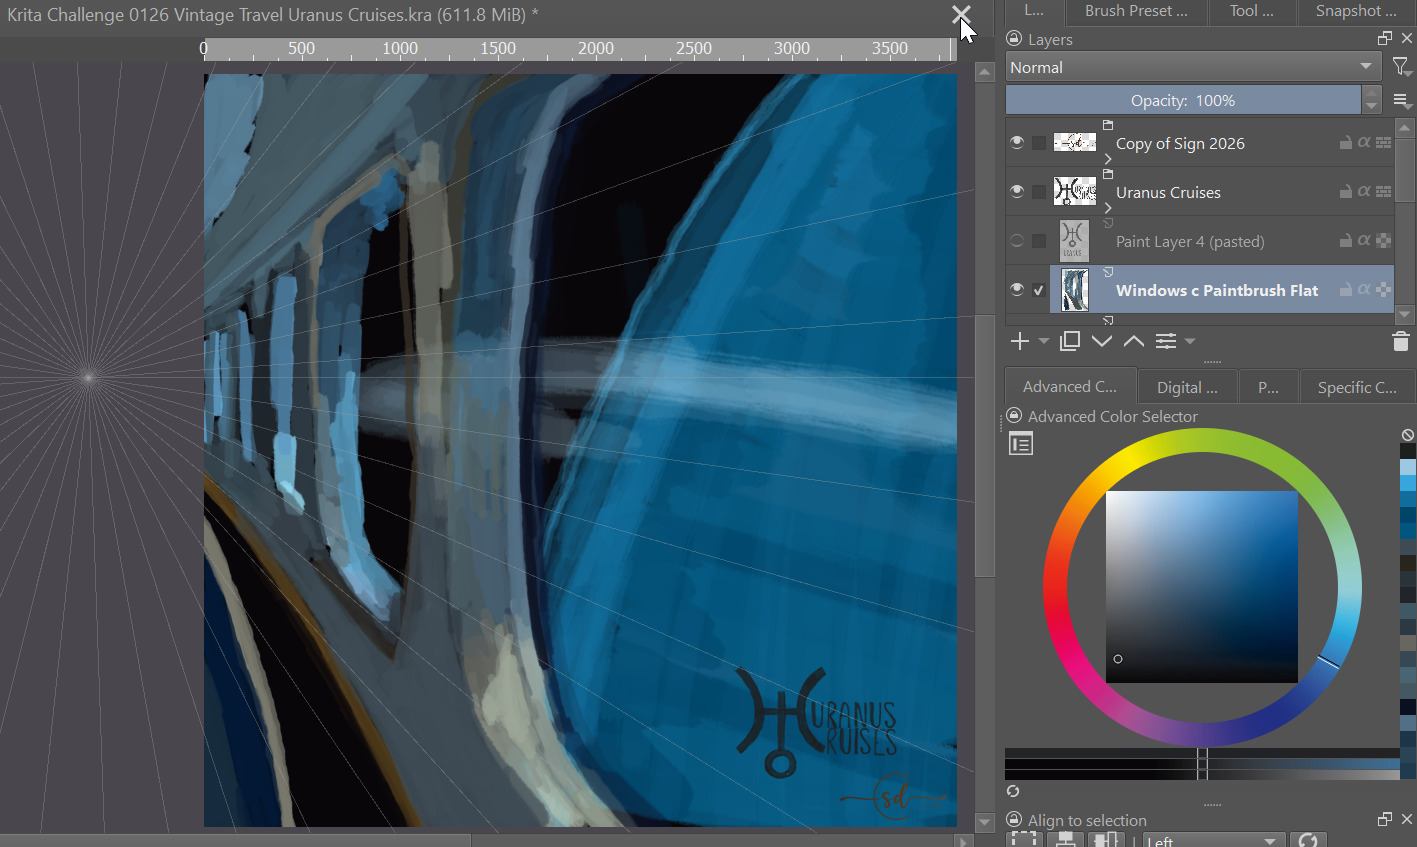The height and width of the screenshot is (847, 1417).
Task: Expand the Uranus Cruises group layer
Action: point(1108,208)
